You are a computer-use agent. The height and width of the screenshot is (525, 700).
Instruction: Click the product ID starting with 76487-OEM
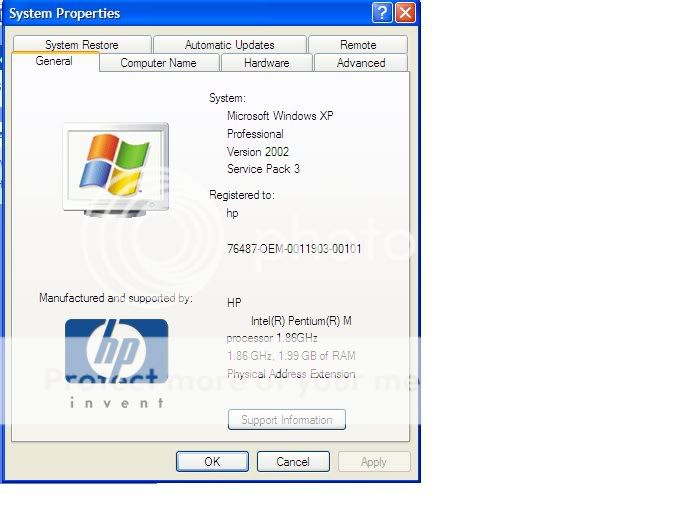pyautogui.click(x=294, y=249)
